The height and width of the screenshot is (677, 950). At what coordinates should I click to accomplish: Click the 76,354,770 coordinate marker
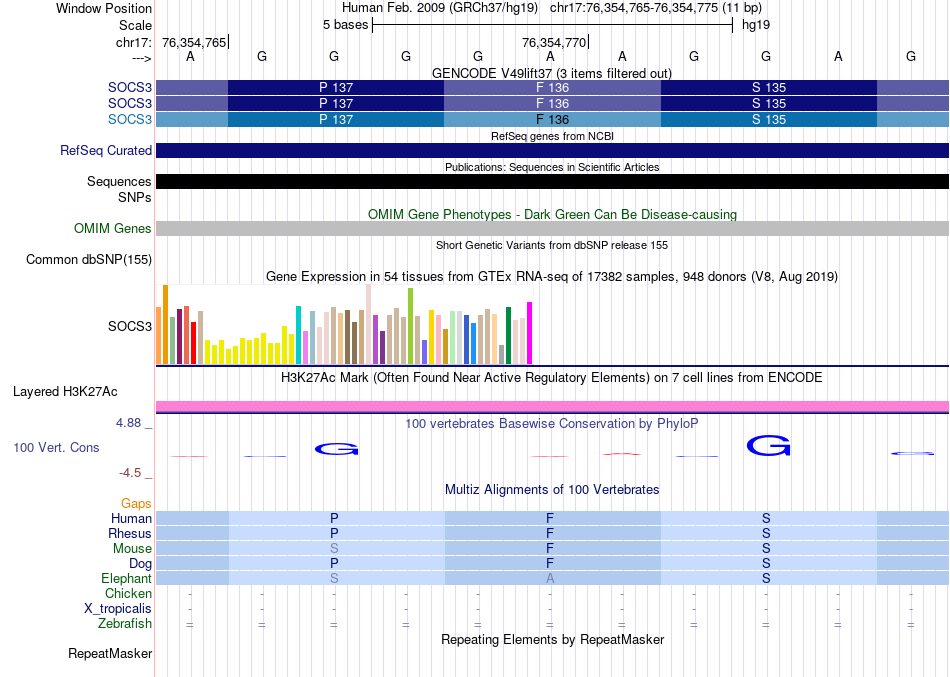pos(554,42)
